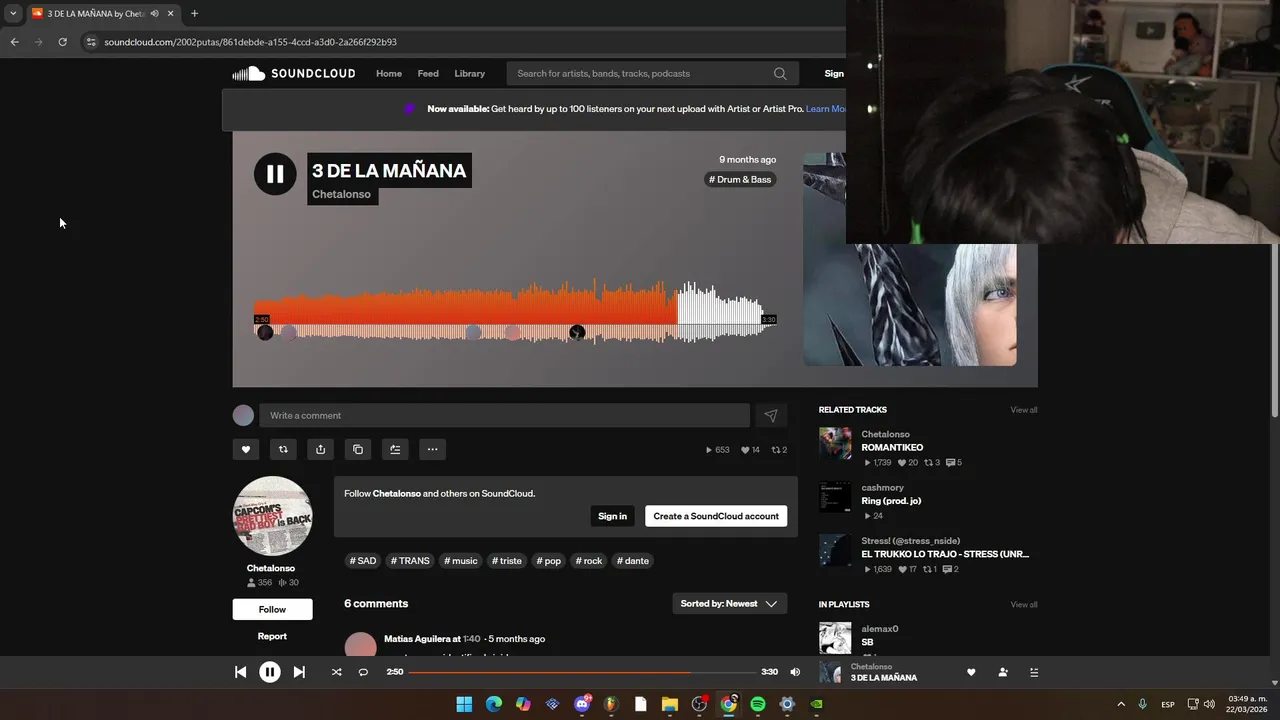This screenshot has height=720, width=1280.
Task: Open the Windows Start menu
Action: pyautogui.click(x=464, y=704)
